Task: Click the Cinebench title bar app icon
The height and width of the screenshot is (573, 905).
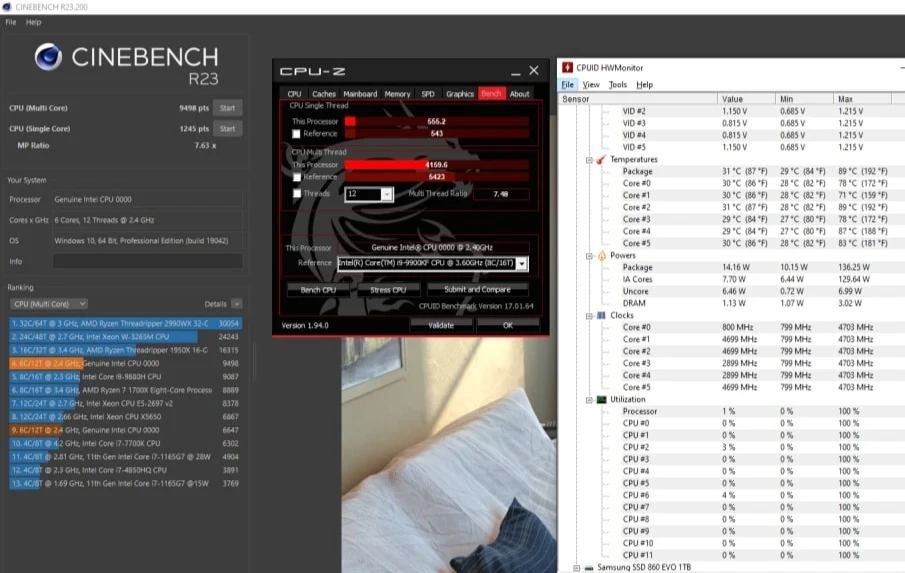Action: [7, 7]
